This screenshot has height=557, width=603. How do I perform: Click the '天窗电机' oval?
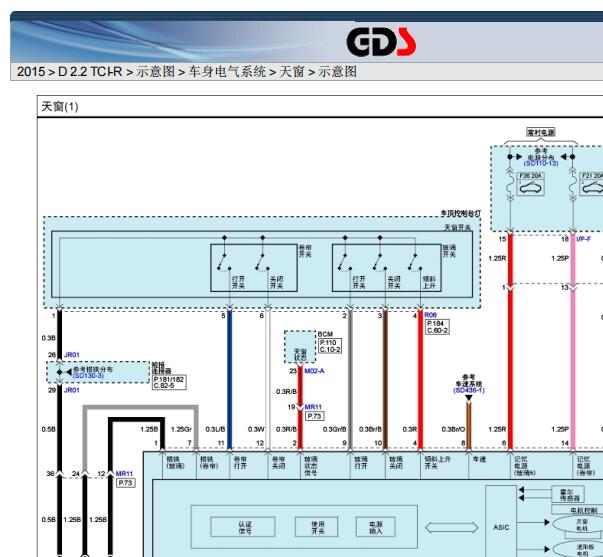pyautogui.click(x=580, y=525)
